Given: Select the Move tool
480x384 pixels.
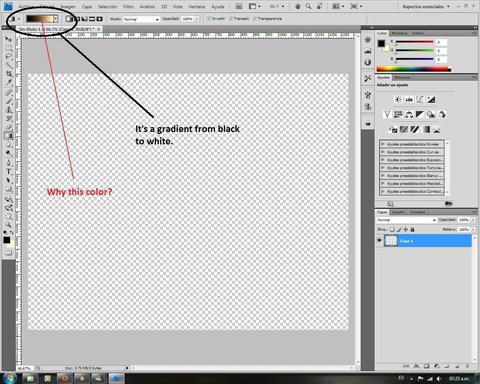Looking at the screenshot, I should [8, 39].
